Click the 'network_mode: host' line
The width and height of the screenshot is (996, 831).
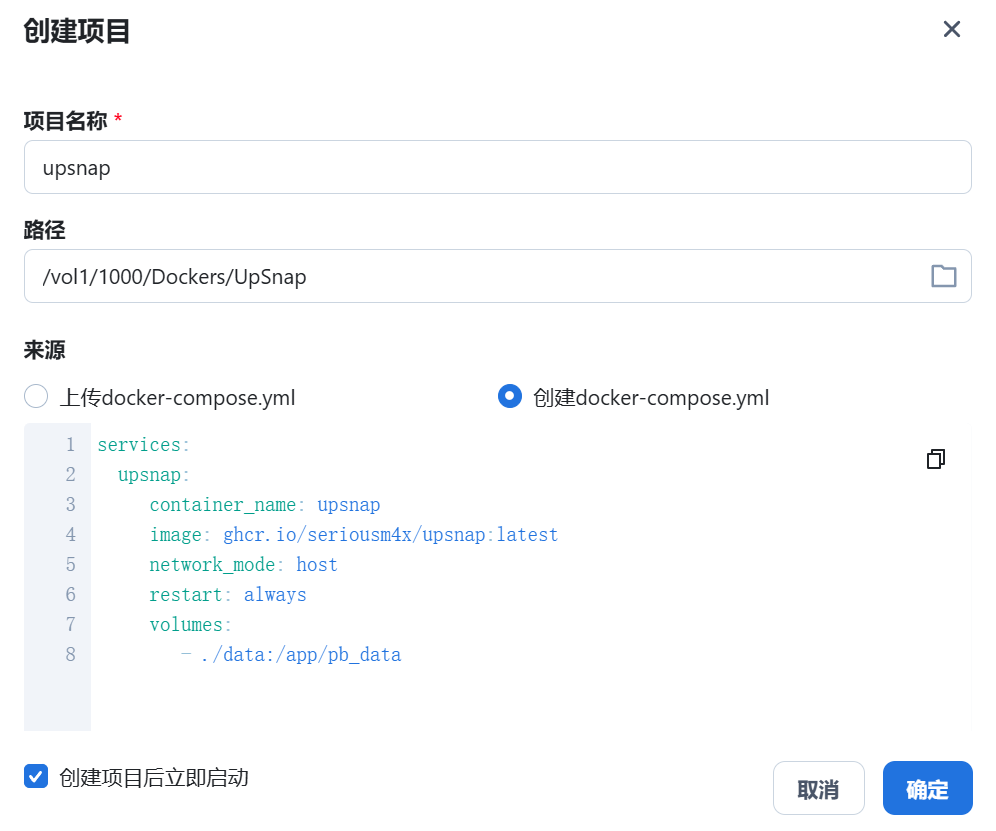[243, 565]
